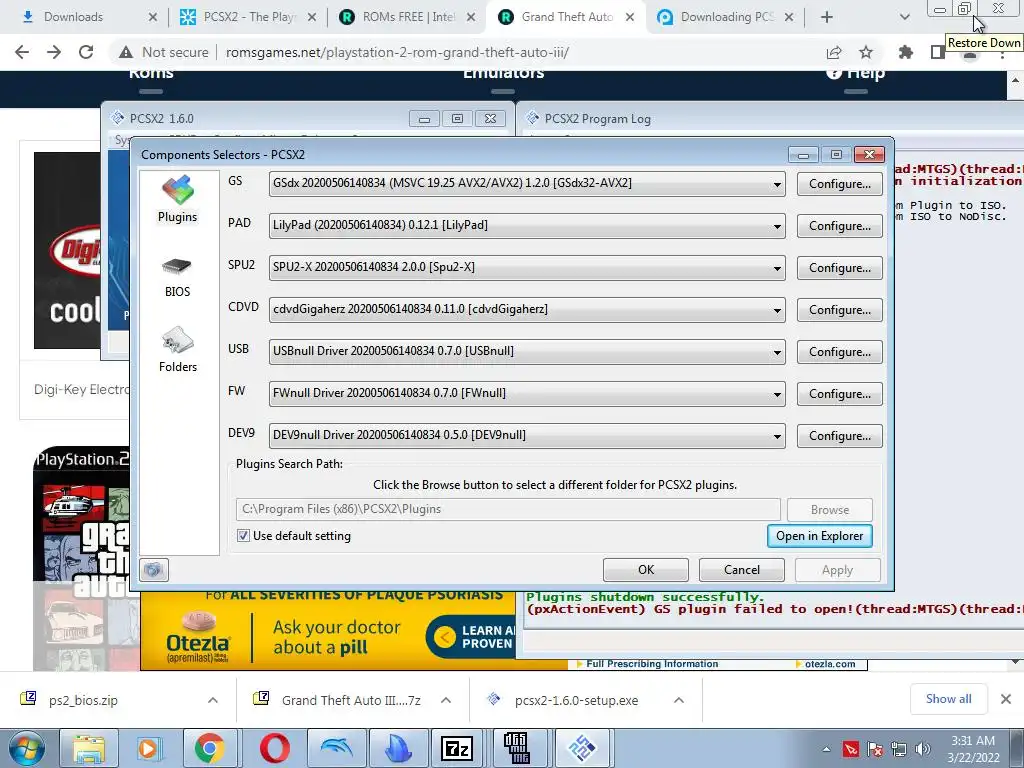Click Otezla Learn About Proven ad button
This screenshot has width=1024, height=768.
pyautogui.click(x=472, y=637)
